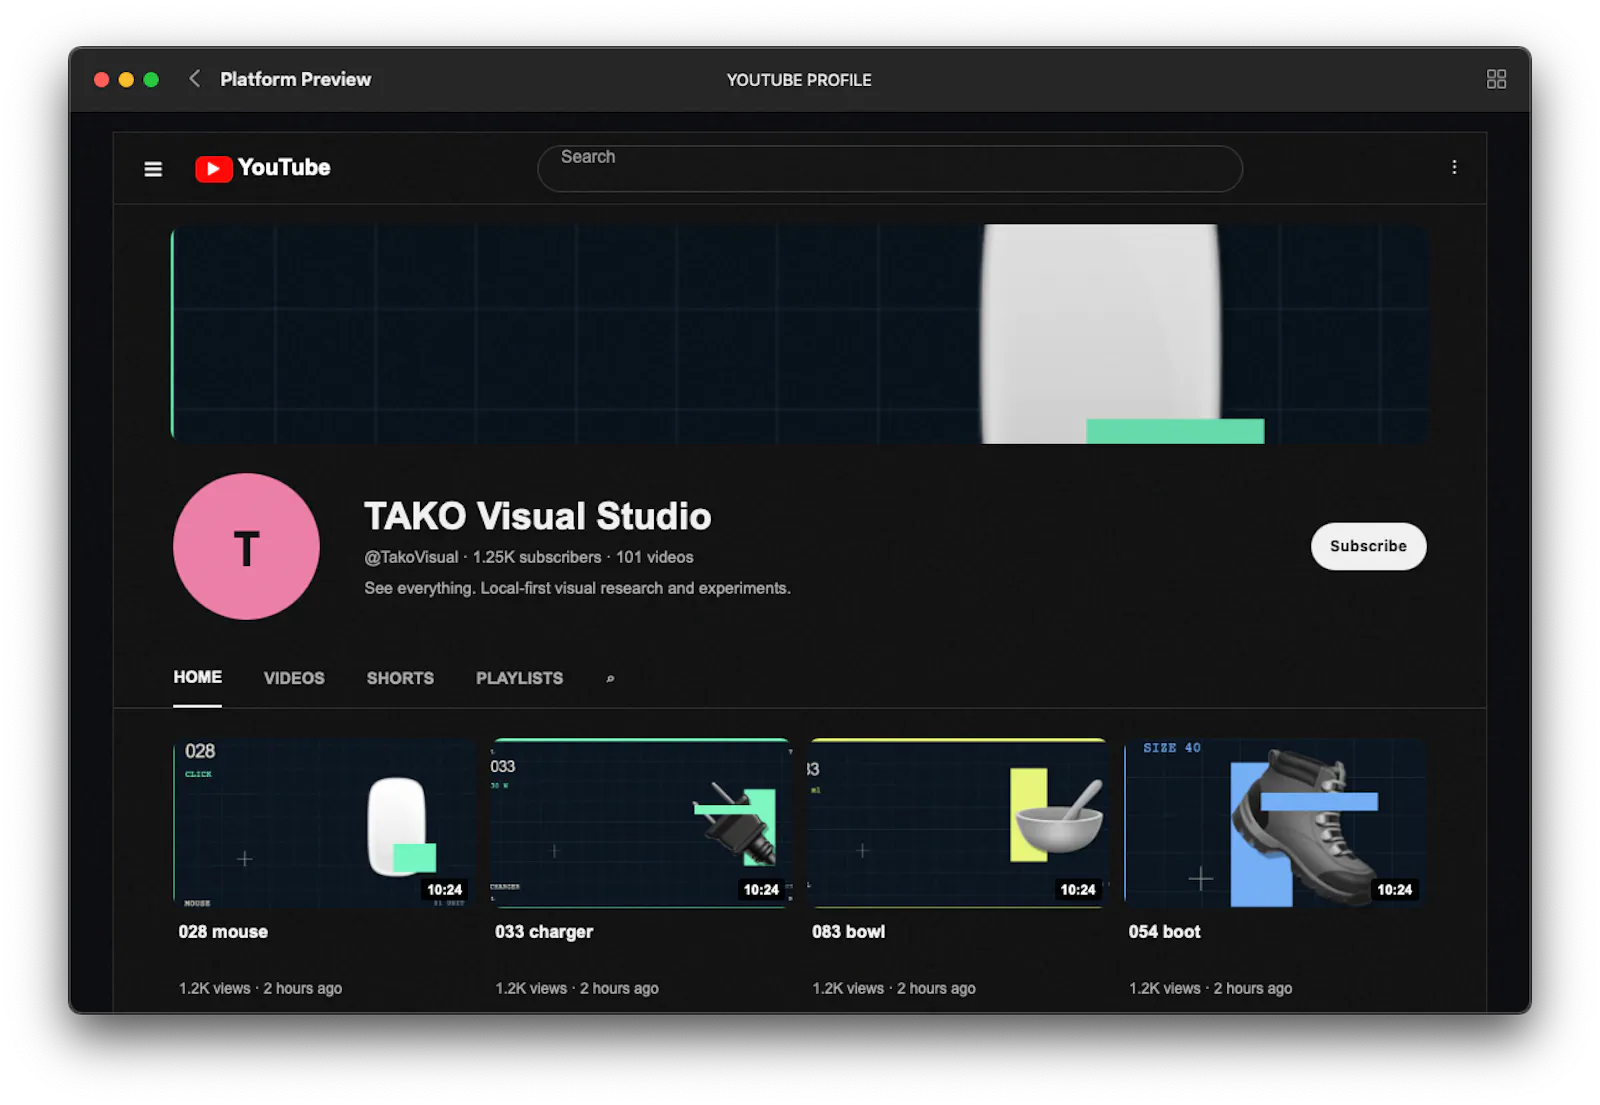Click the '033 charger' video title
This screenshot has height=1105, width=1600.
pyautogui.click(x=544, y=932)
